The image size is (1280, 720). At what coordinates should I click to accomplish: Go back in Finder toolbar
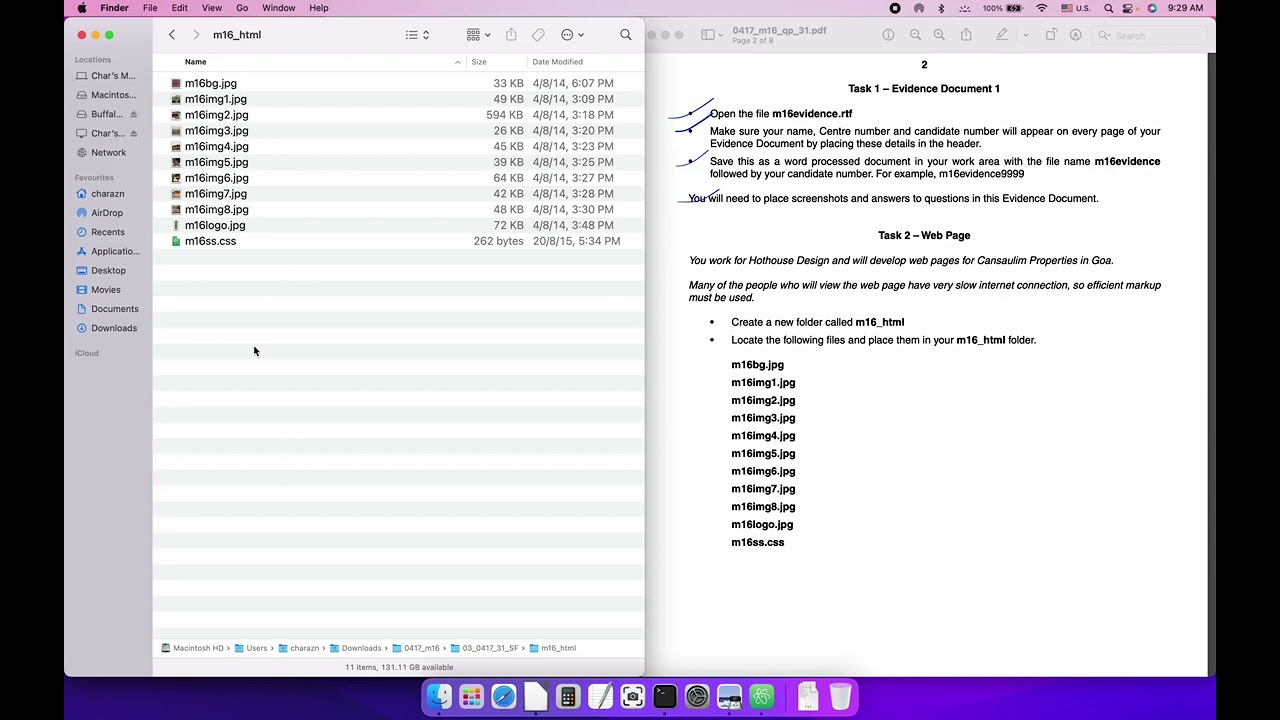[171, 35]
